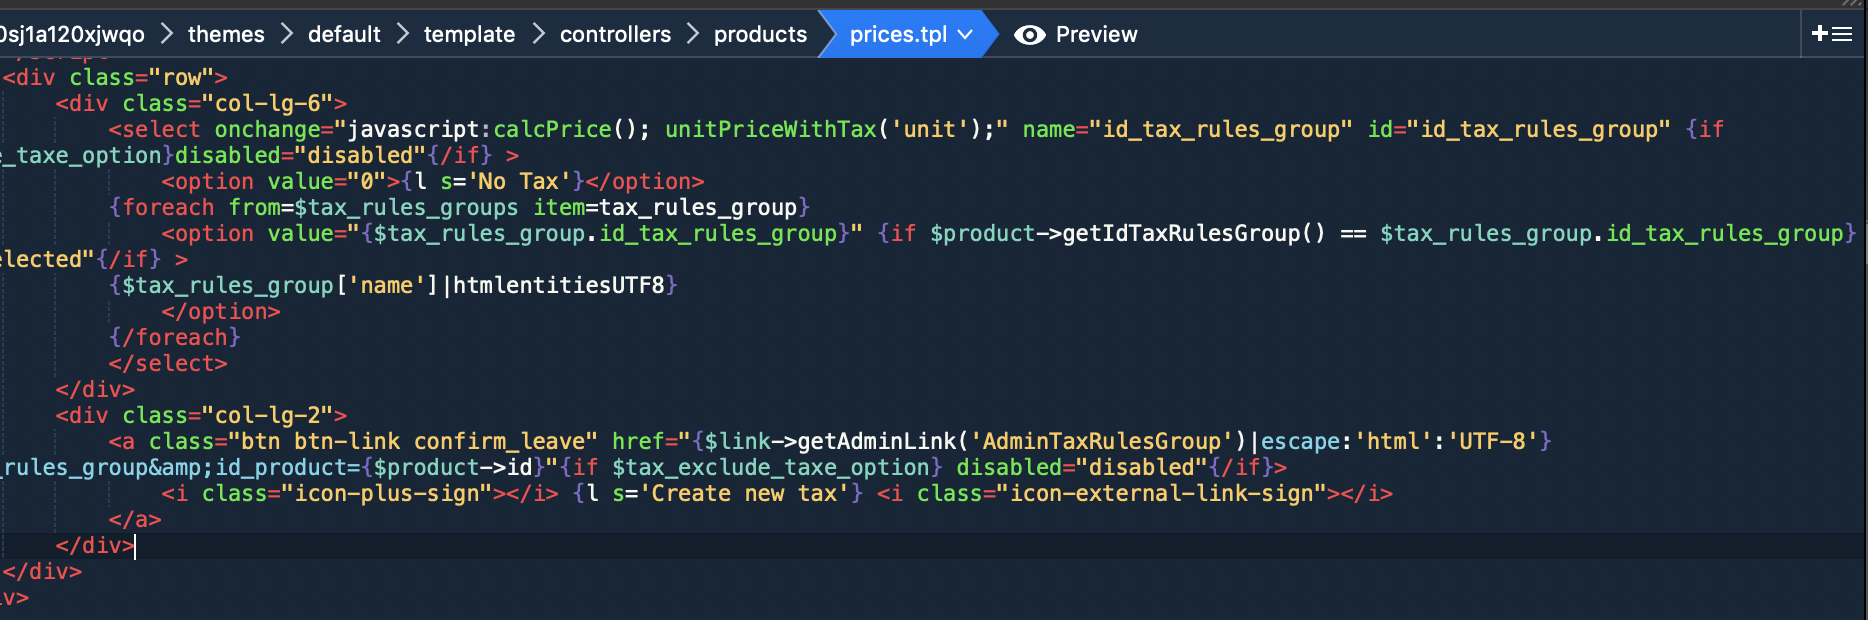Click the Preview button label
Image resolution: width=1868 pixels, height=620 pixels.
(x=1096, y=35)
